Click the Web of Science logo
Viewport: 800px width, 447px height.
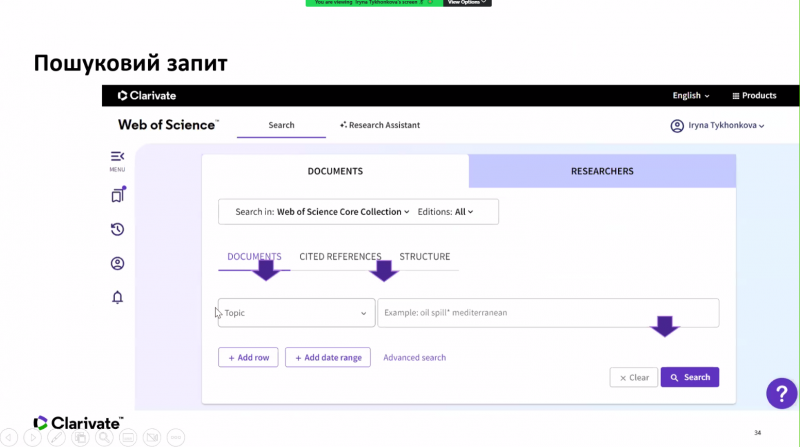click(168, 125)
